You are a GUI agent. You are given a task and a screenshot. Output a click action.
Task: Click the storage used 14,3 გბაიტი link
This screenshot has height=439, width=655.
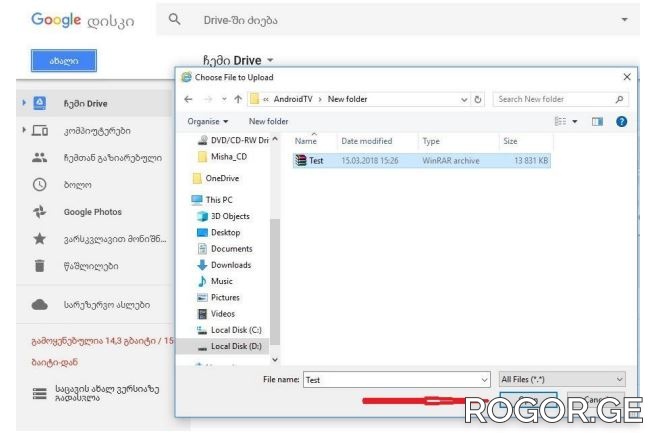pos(102,341)
